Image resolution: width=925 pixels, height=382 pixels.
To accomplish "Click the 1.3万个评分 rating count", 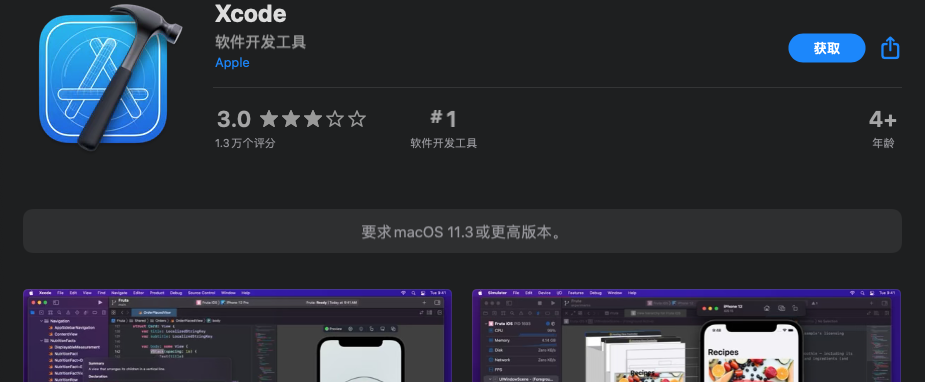I will 245,143.
